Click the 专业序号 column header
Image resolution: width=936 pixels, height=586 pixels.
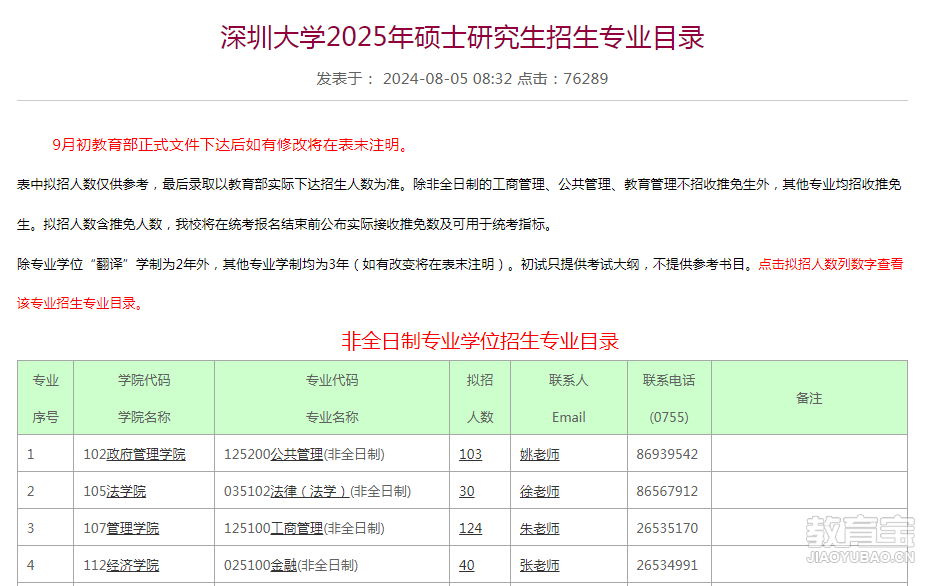(45, 398)
